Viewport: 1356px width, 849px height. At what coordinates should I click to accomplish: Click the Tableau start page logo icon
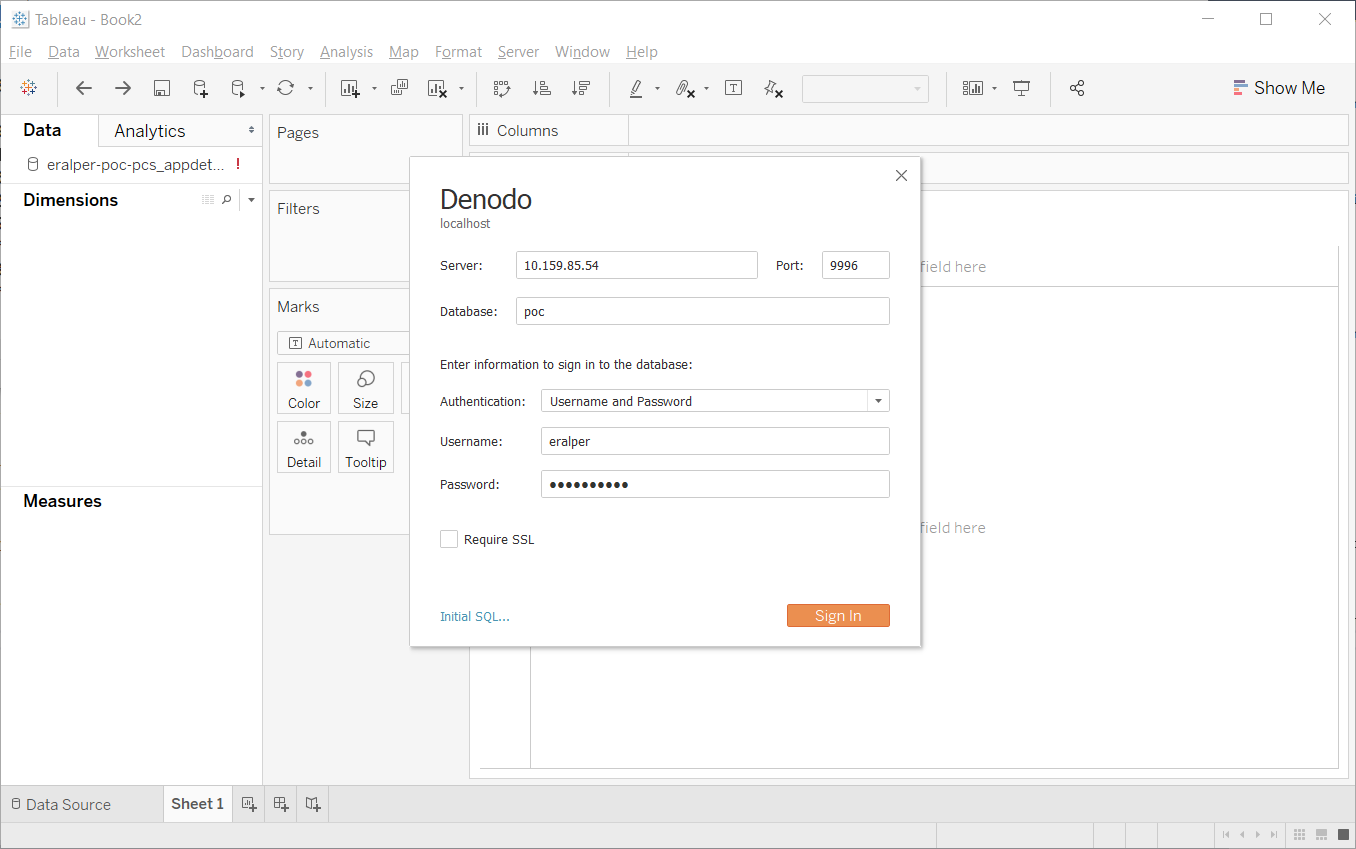click(x=29, y=88)
